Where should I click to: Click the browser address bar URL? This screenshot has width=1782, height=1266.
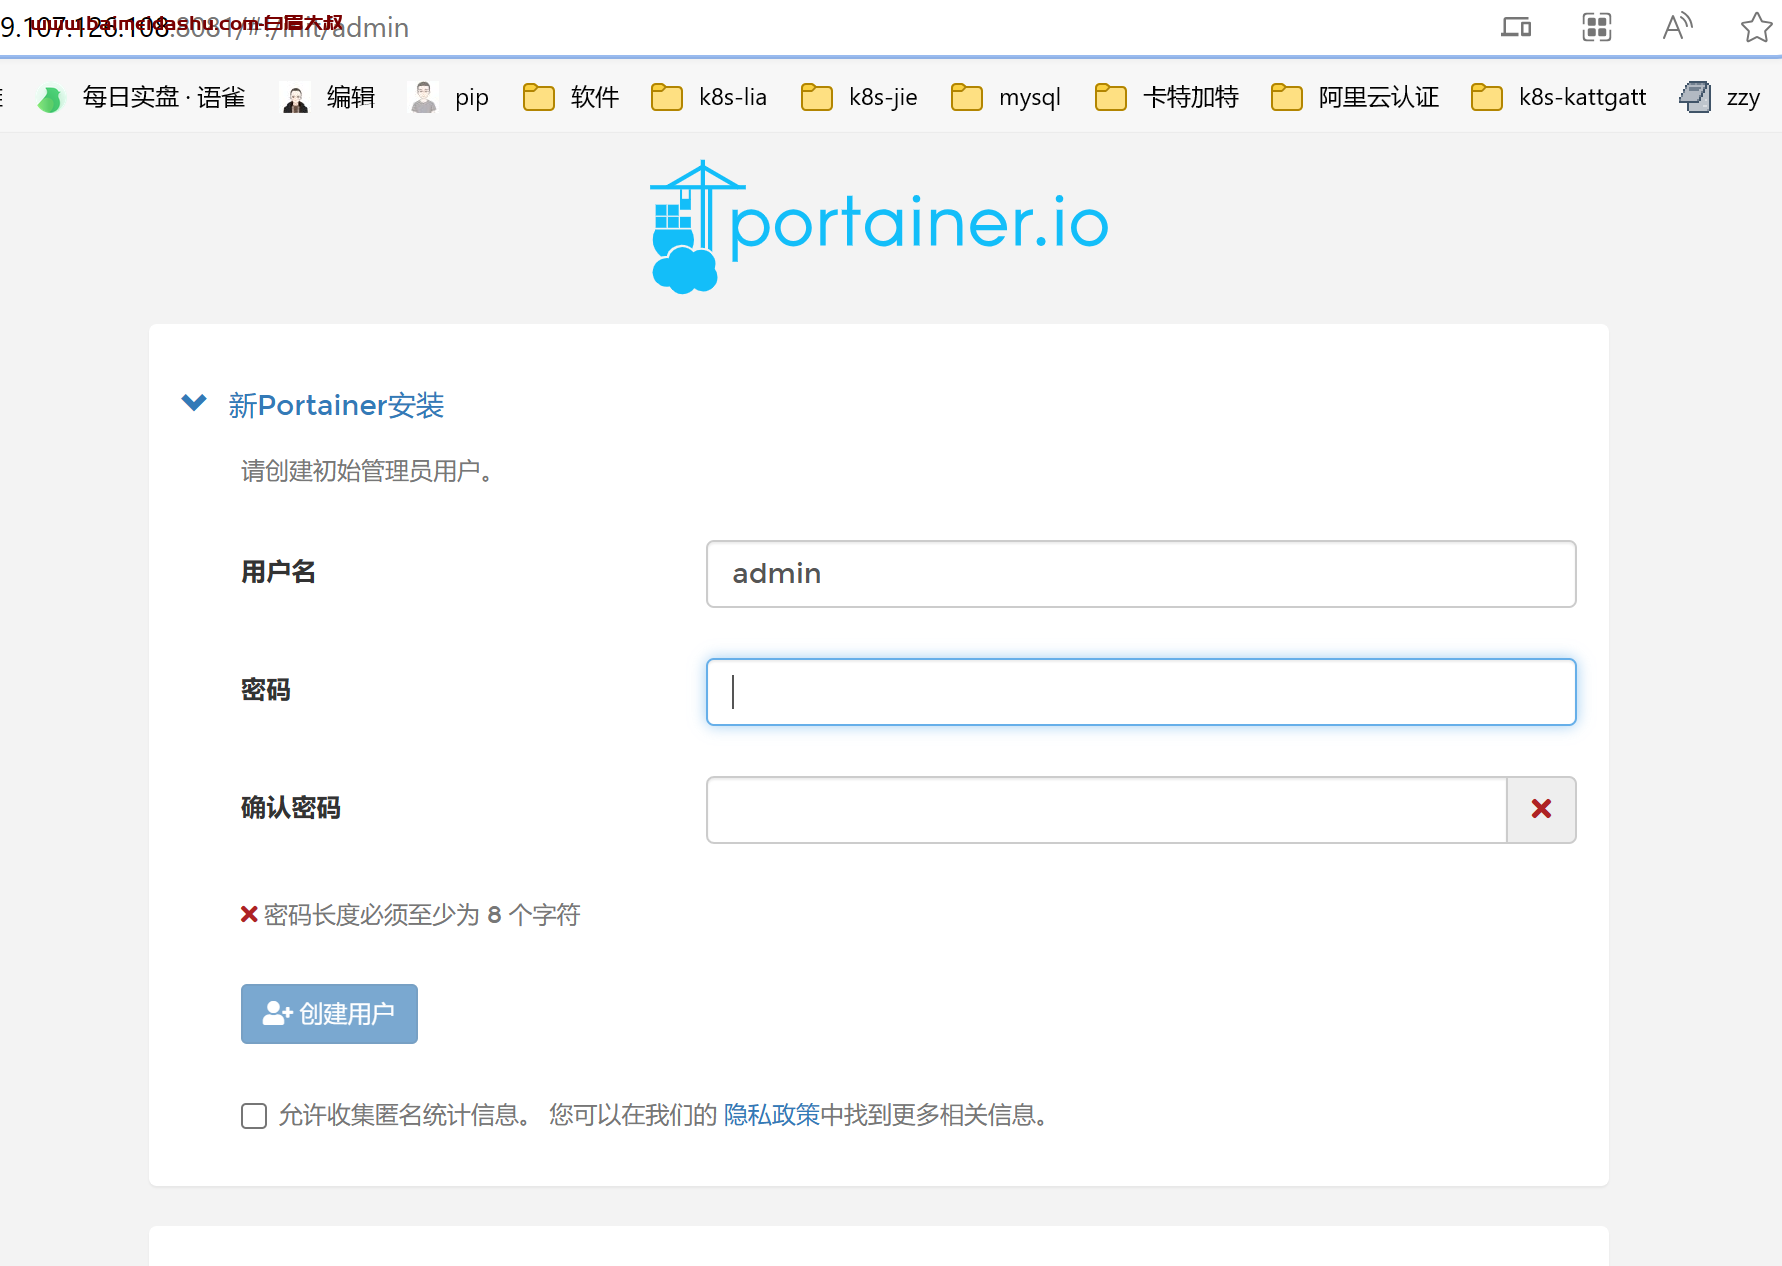click(205, 27)
